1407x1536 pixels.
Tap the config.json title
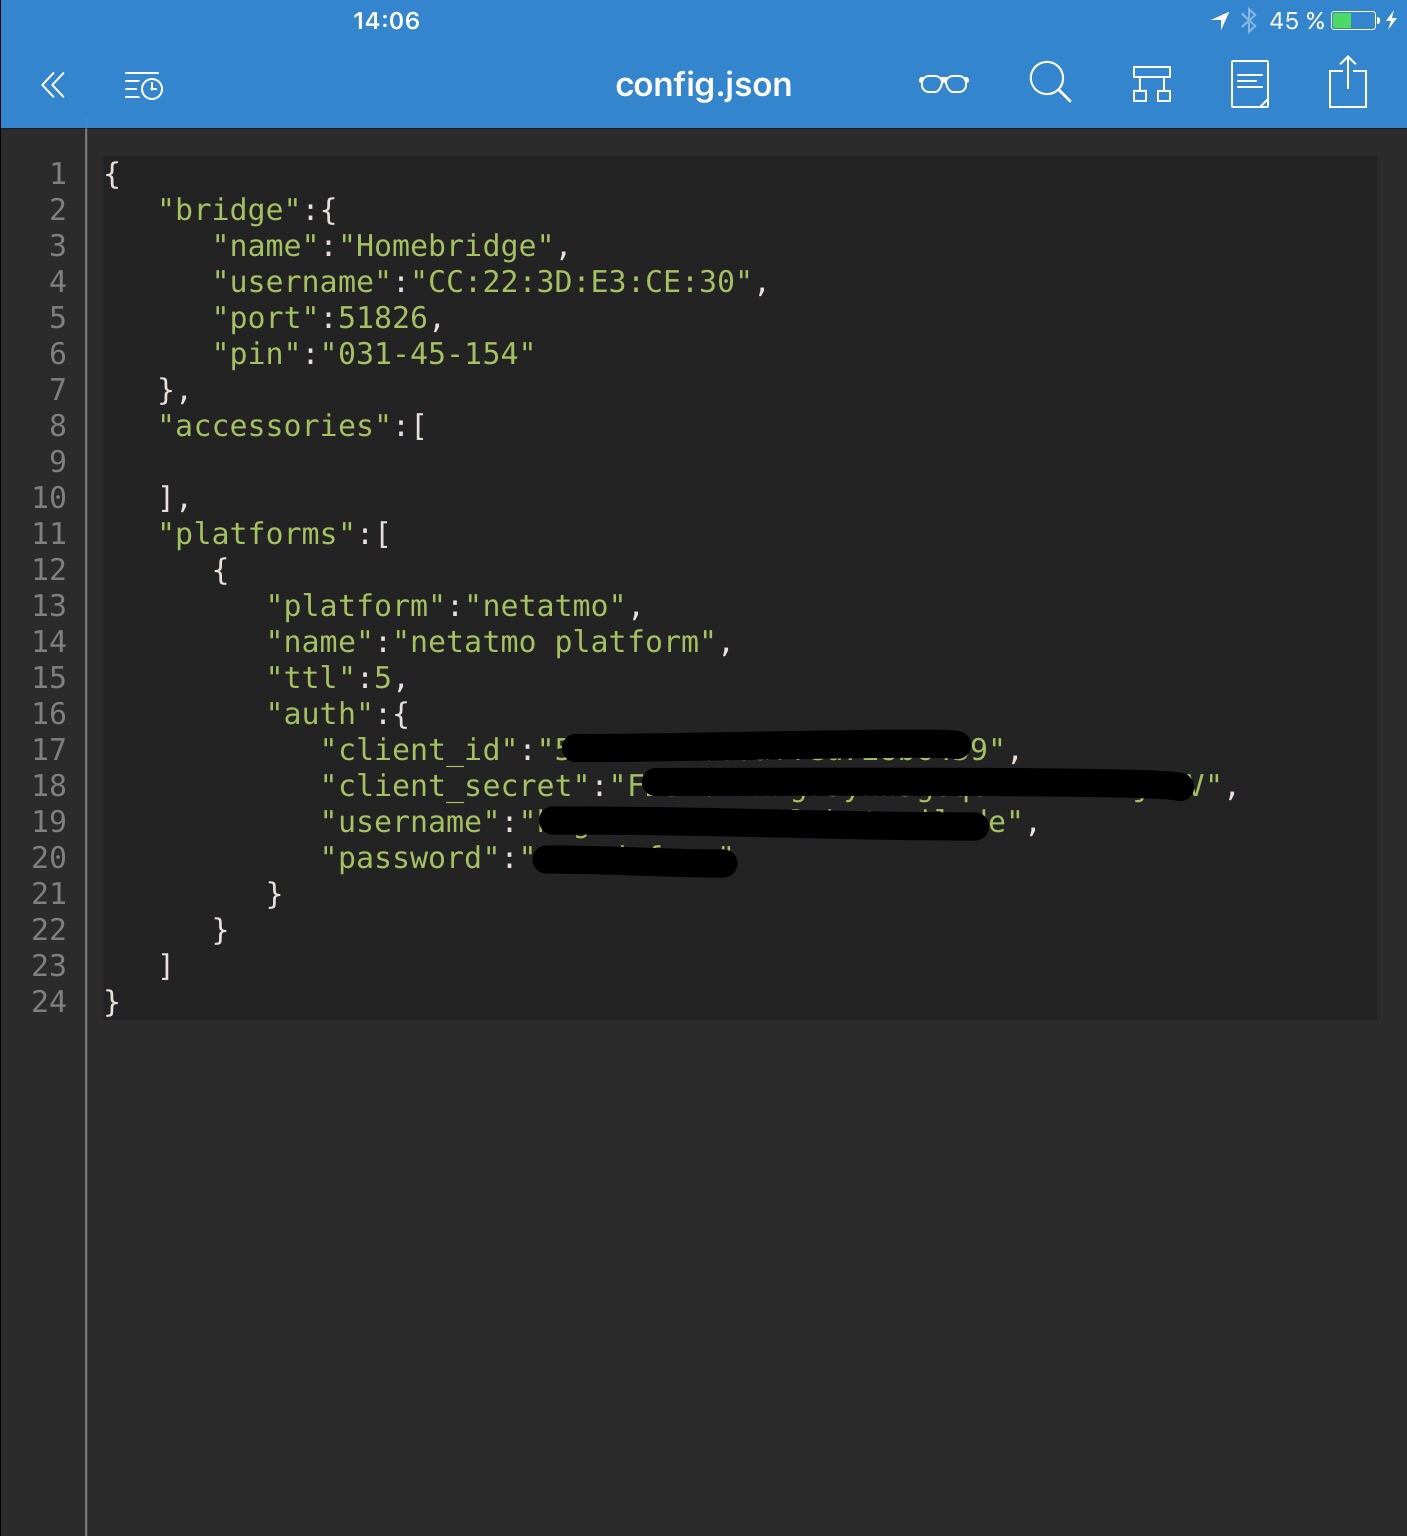pyautogui.click(x=703, y=85)
